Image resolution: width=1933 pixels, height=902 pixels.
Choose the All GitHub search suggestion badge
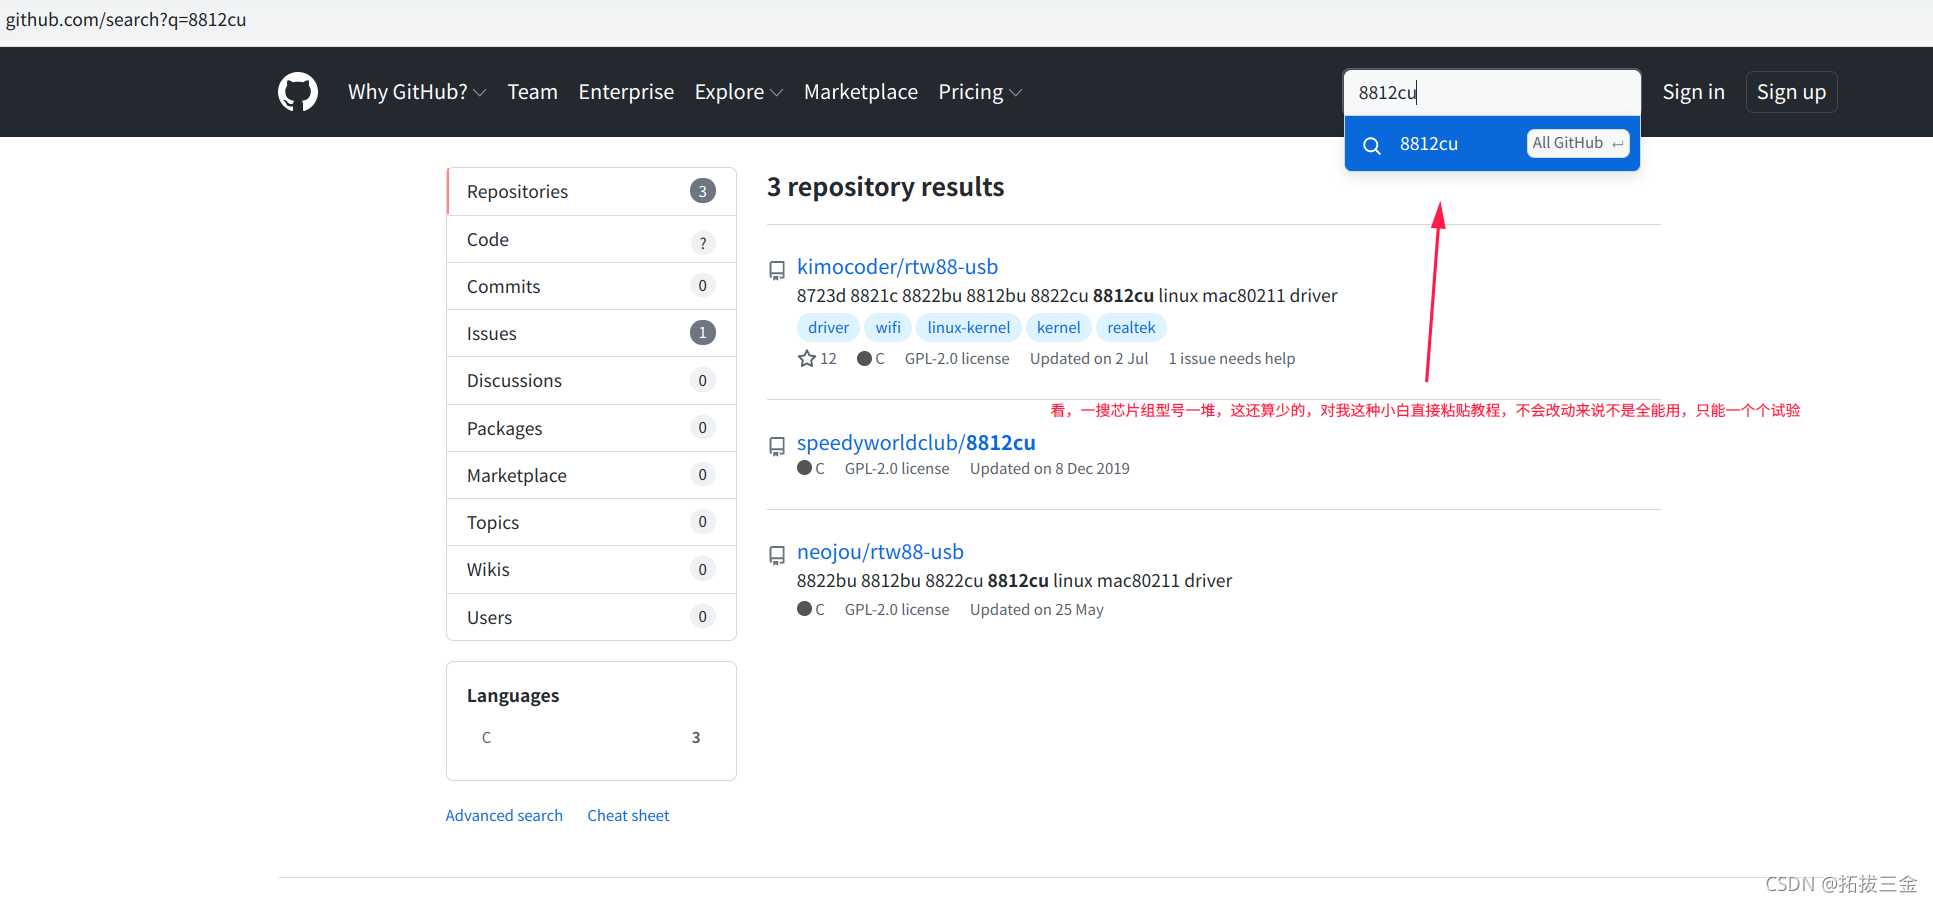1578,143
